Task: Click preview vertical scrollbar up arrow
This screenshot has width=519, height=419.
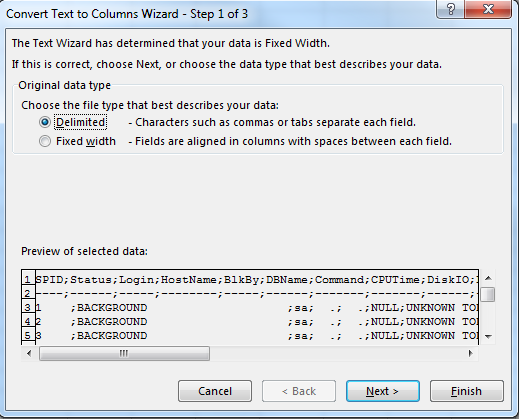Action: point(488,278)
